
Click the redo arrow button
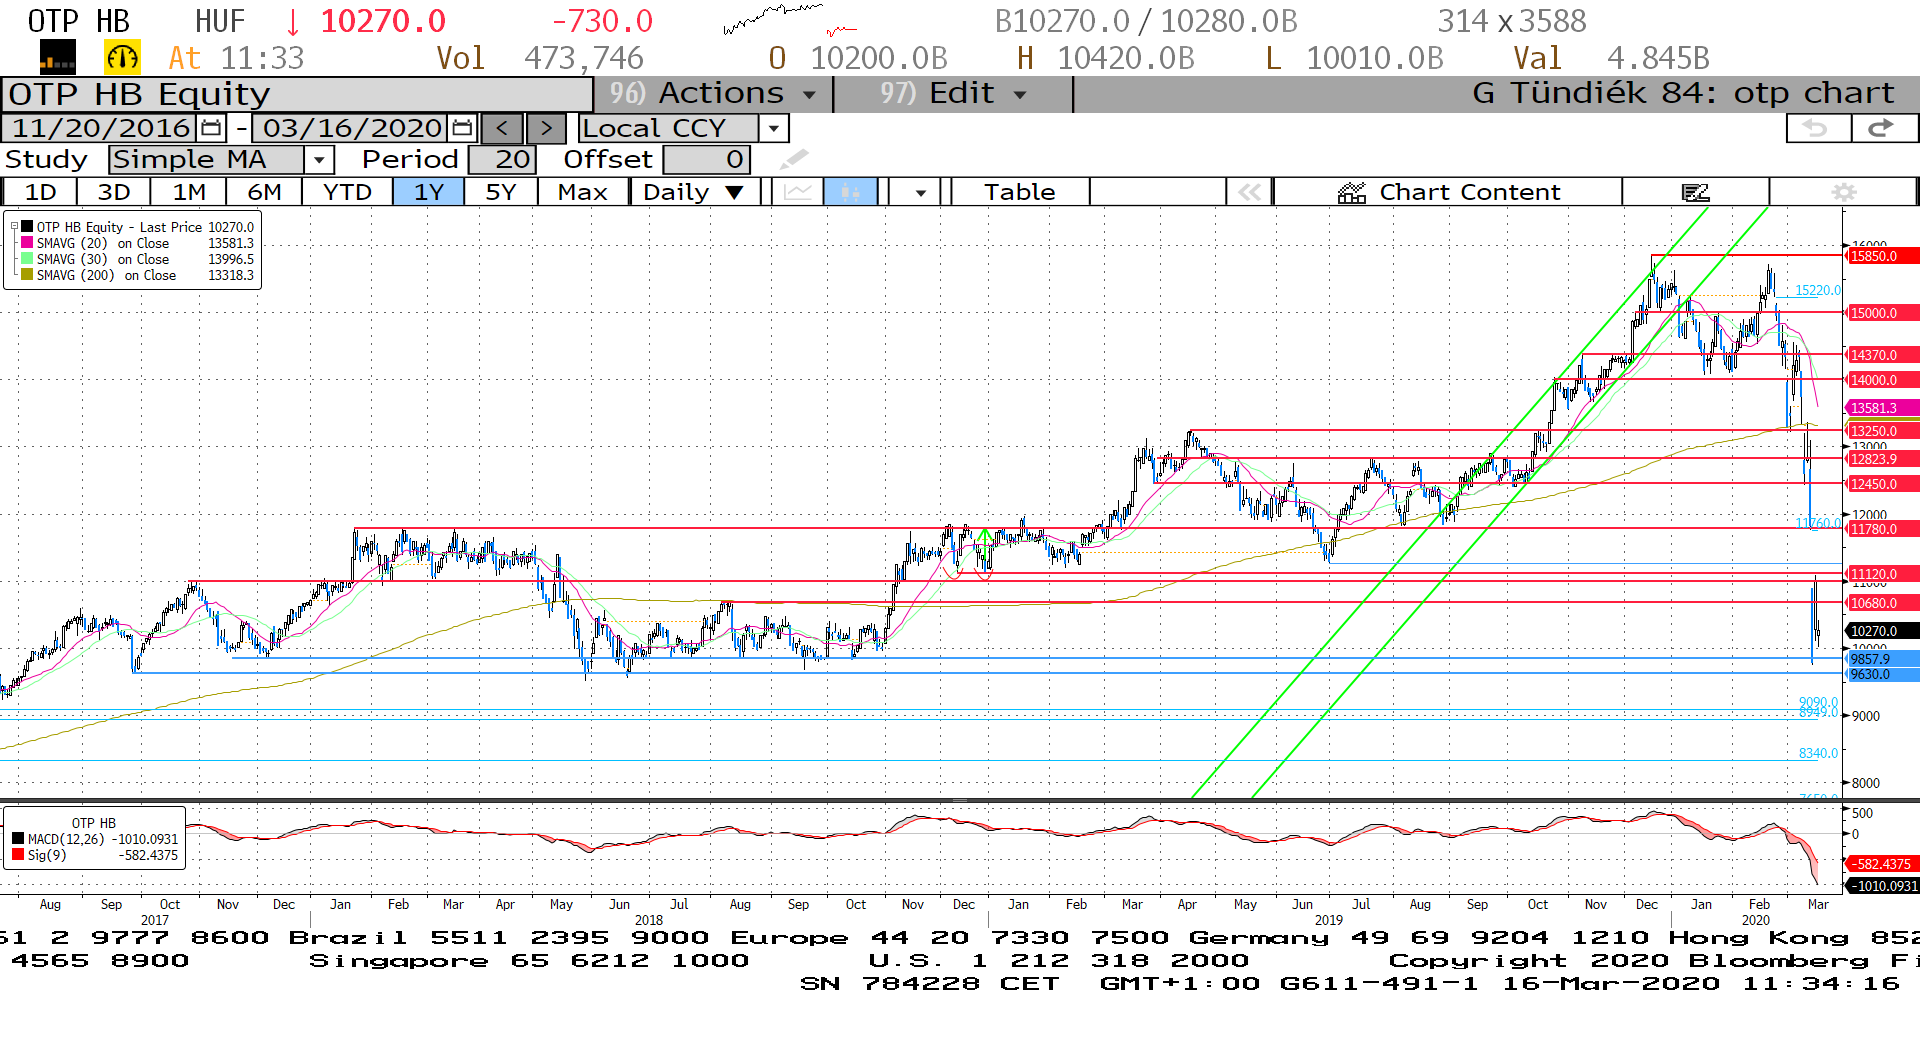click(x=1883, y=128)
